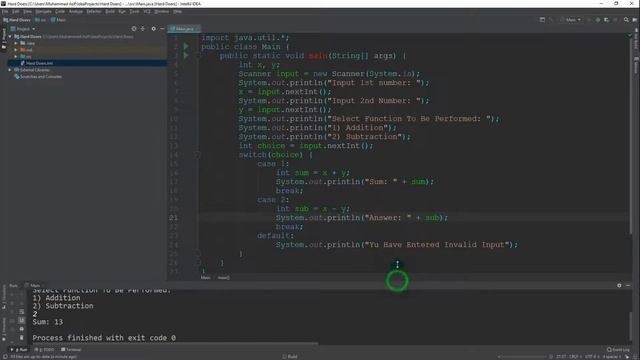The image size is (640, 360).
Task: Open Project panel gear settings
Action: (153, 29)
